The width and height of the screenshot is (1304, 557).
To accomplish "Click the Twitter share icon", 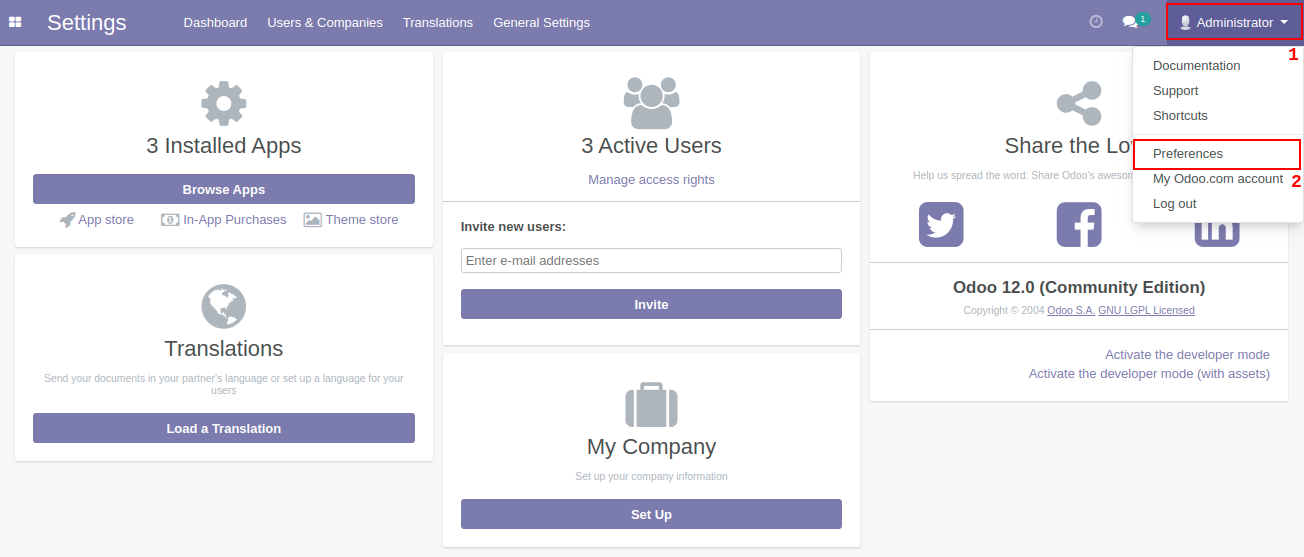I will pyautogui.click(x=941, y=224).
